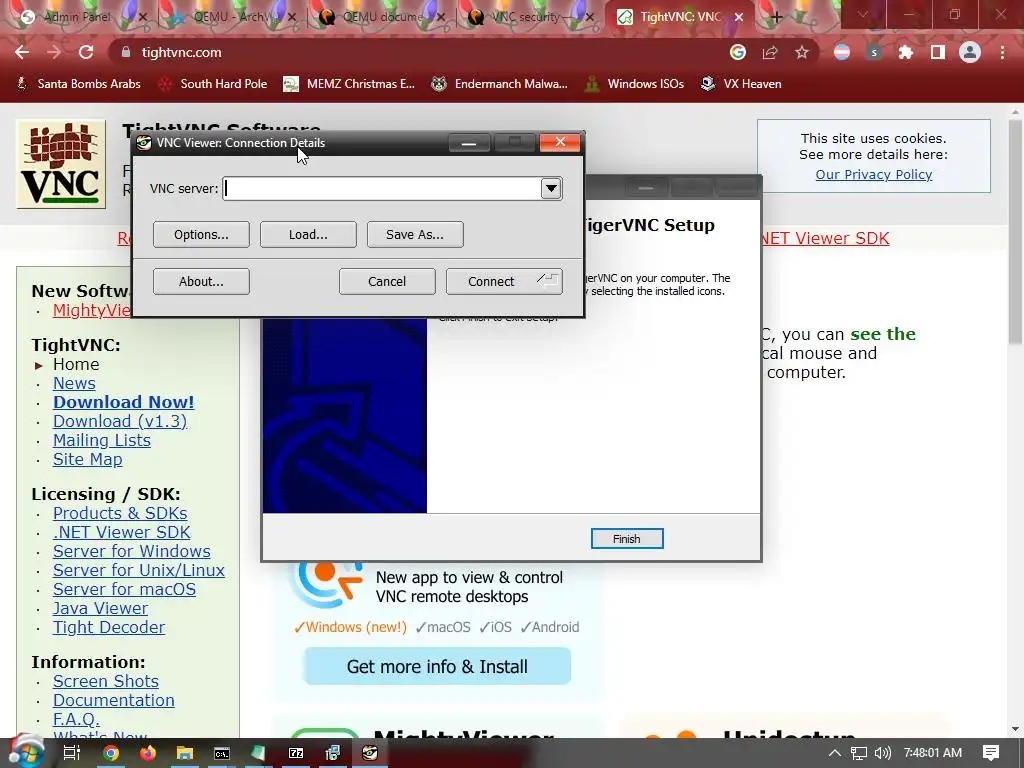Open Our Privacy Policy link
1024x768 pixels.
874,174
